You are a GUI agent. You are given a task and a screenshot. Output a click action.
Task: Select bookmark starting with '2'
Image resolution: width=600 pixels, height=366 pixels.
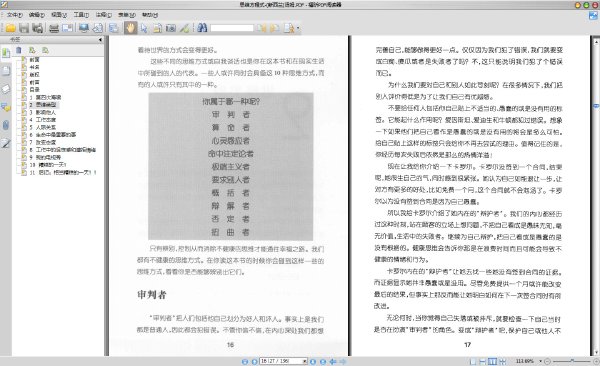click(x=43, y=105)
